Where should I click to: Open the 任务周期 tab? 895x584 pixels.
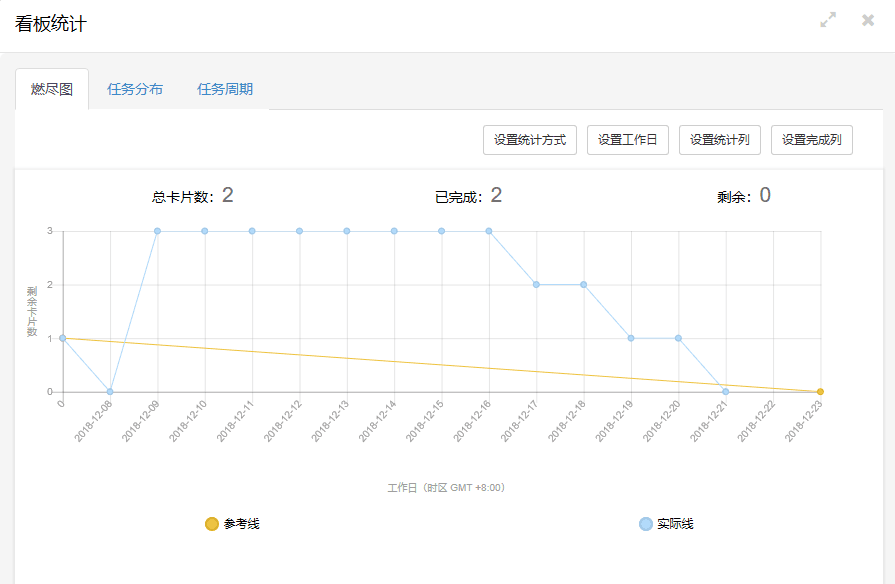pyautogui.click(x=225, y=89)
